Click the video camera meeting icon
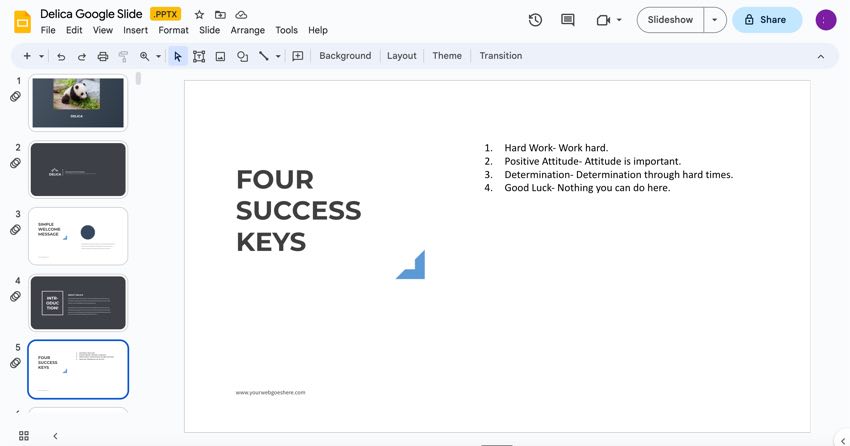The height and width of the screenshot is (446, 850). 603,20
